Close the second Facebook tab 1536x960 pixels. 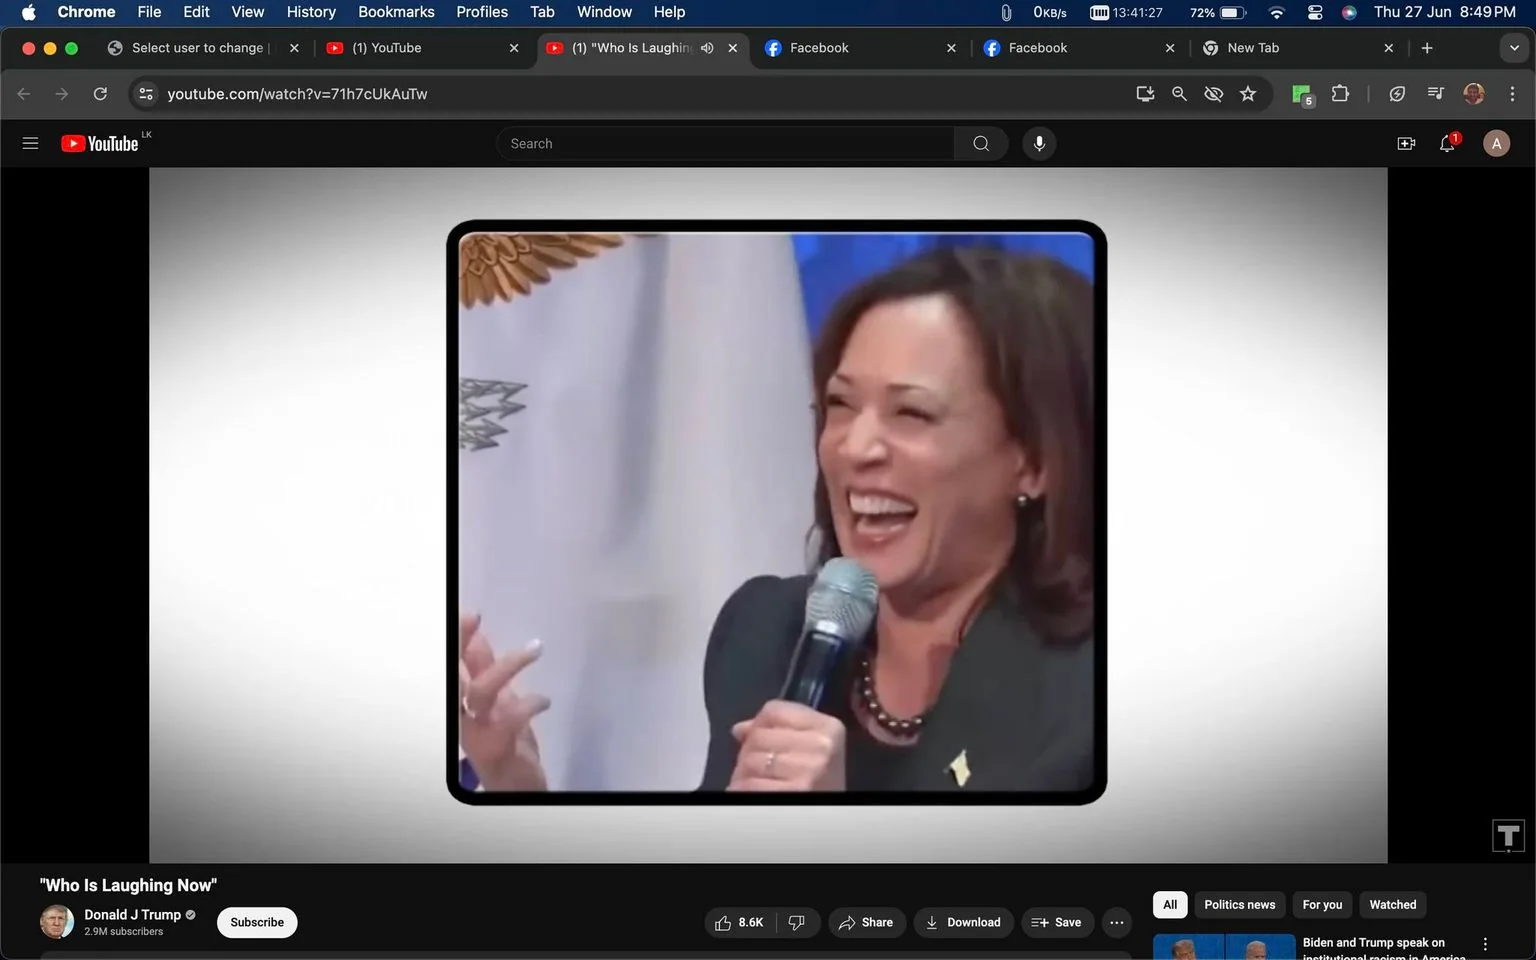[1170, 48]
